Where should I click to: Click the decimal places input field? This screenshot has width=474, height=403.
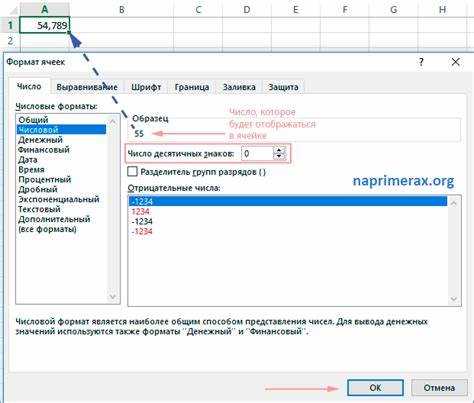point(257,154)
